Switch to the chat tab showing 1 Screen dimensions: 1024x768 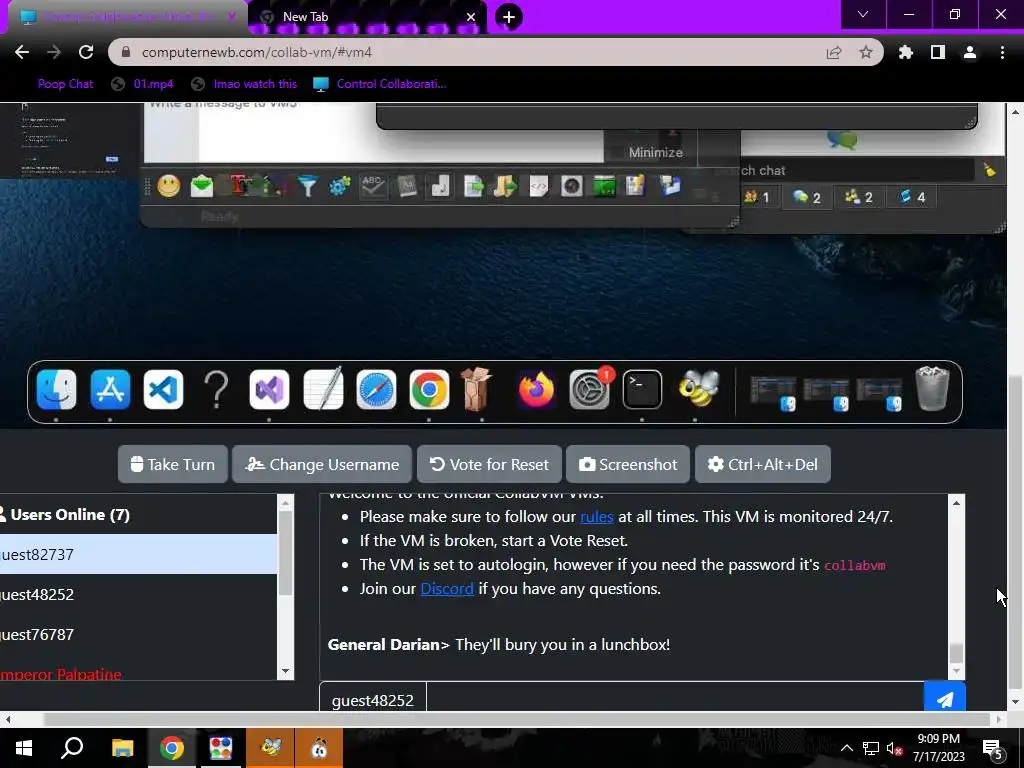pyautogui.click(x=758, y=197)
